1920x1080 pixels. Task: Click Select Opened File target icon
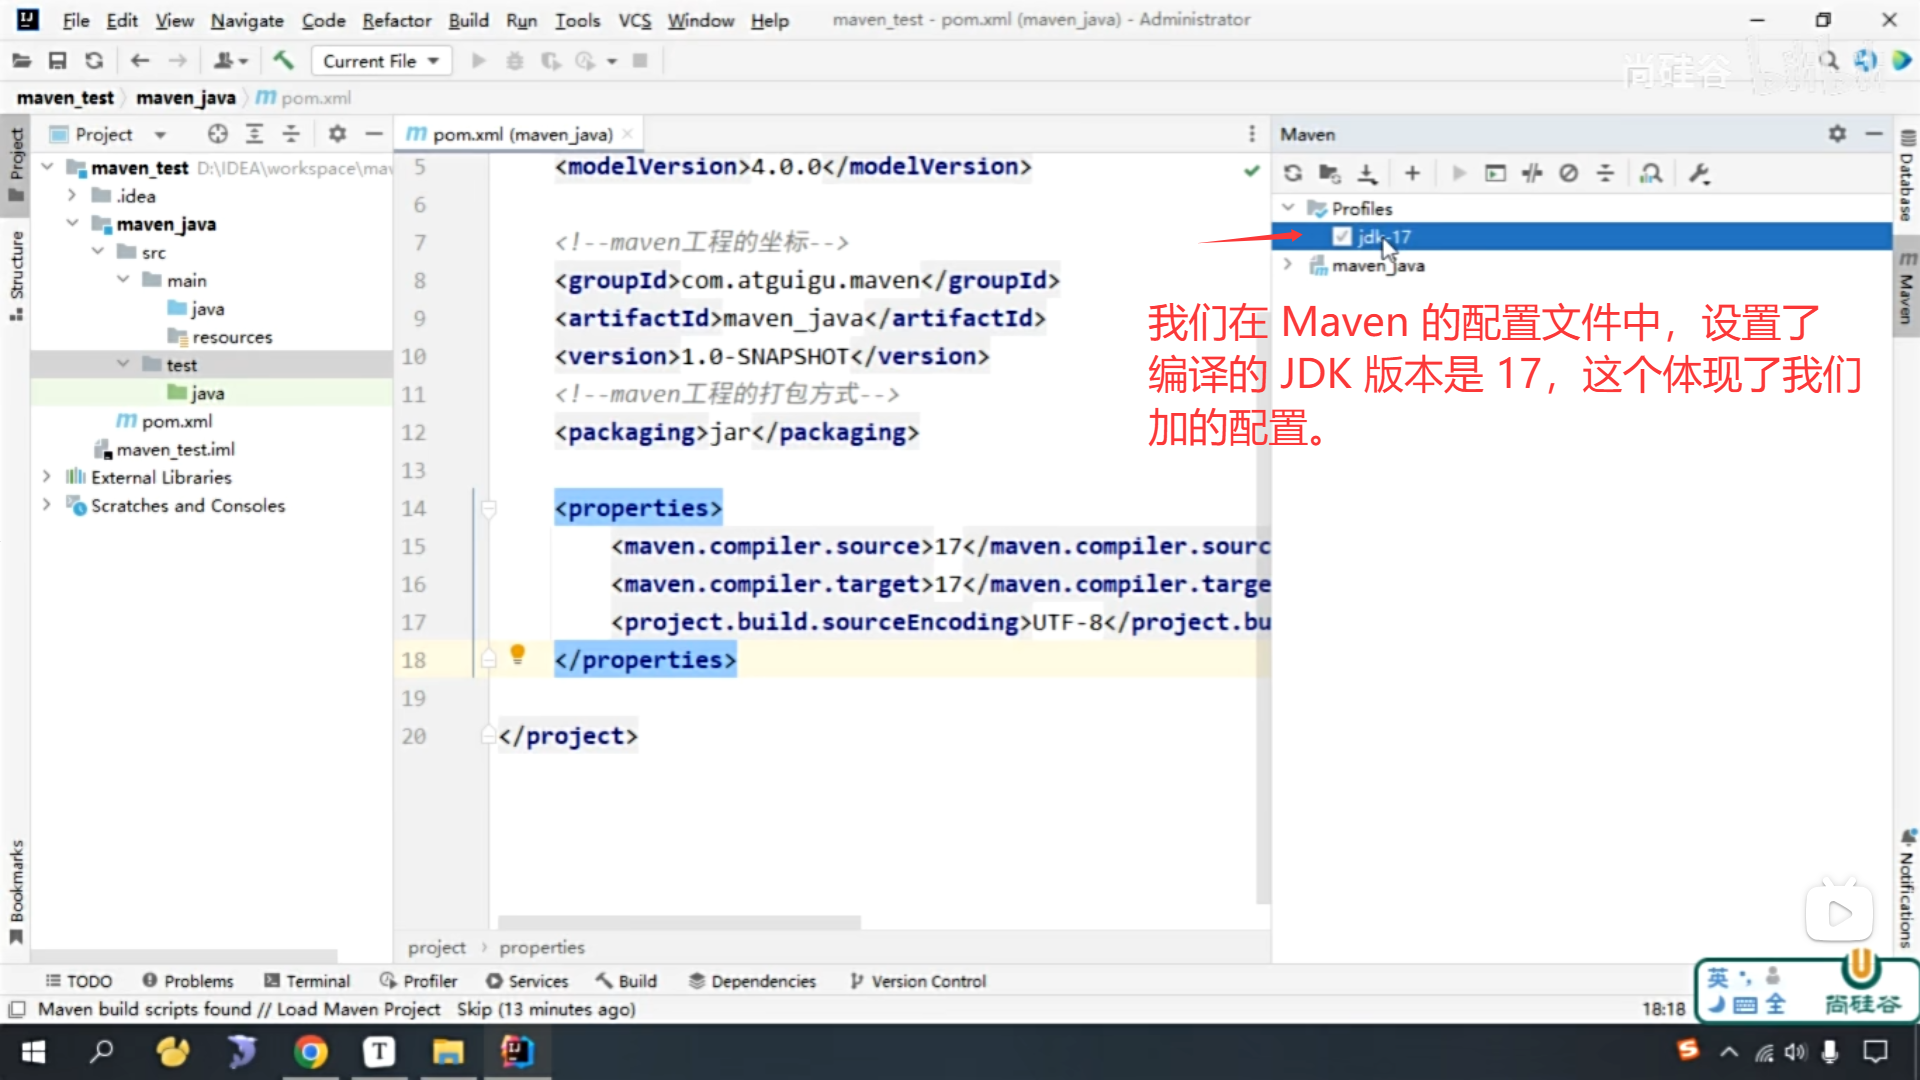tap(217, 134)
